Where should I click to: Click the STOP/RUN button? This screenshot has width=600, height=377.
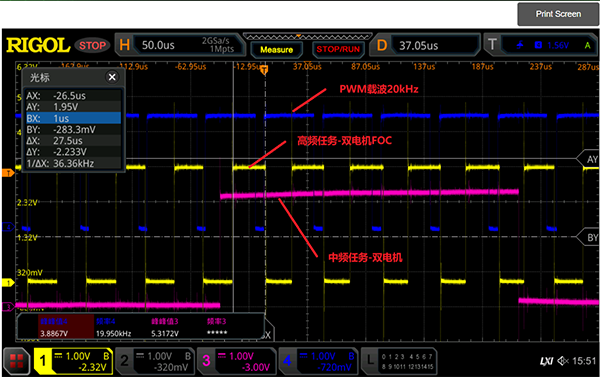point(338,49)
